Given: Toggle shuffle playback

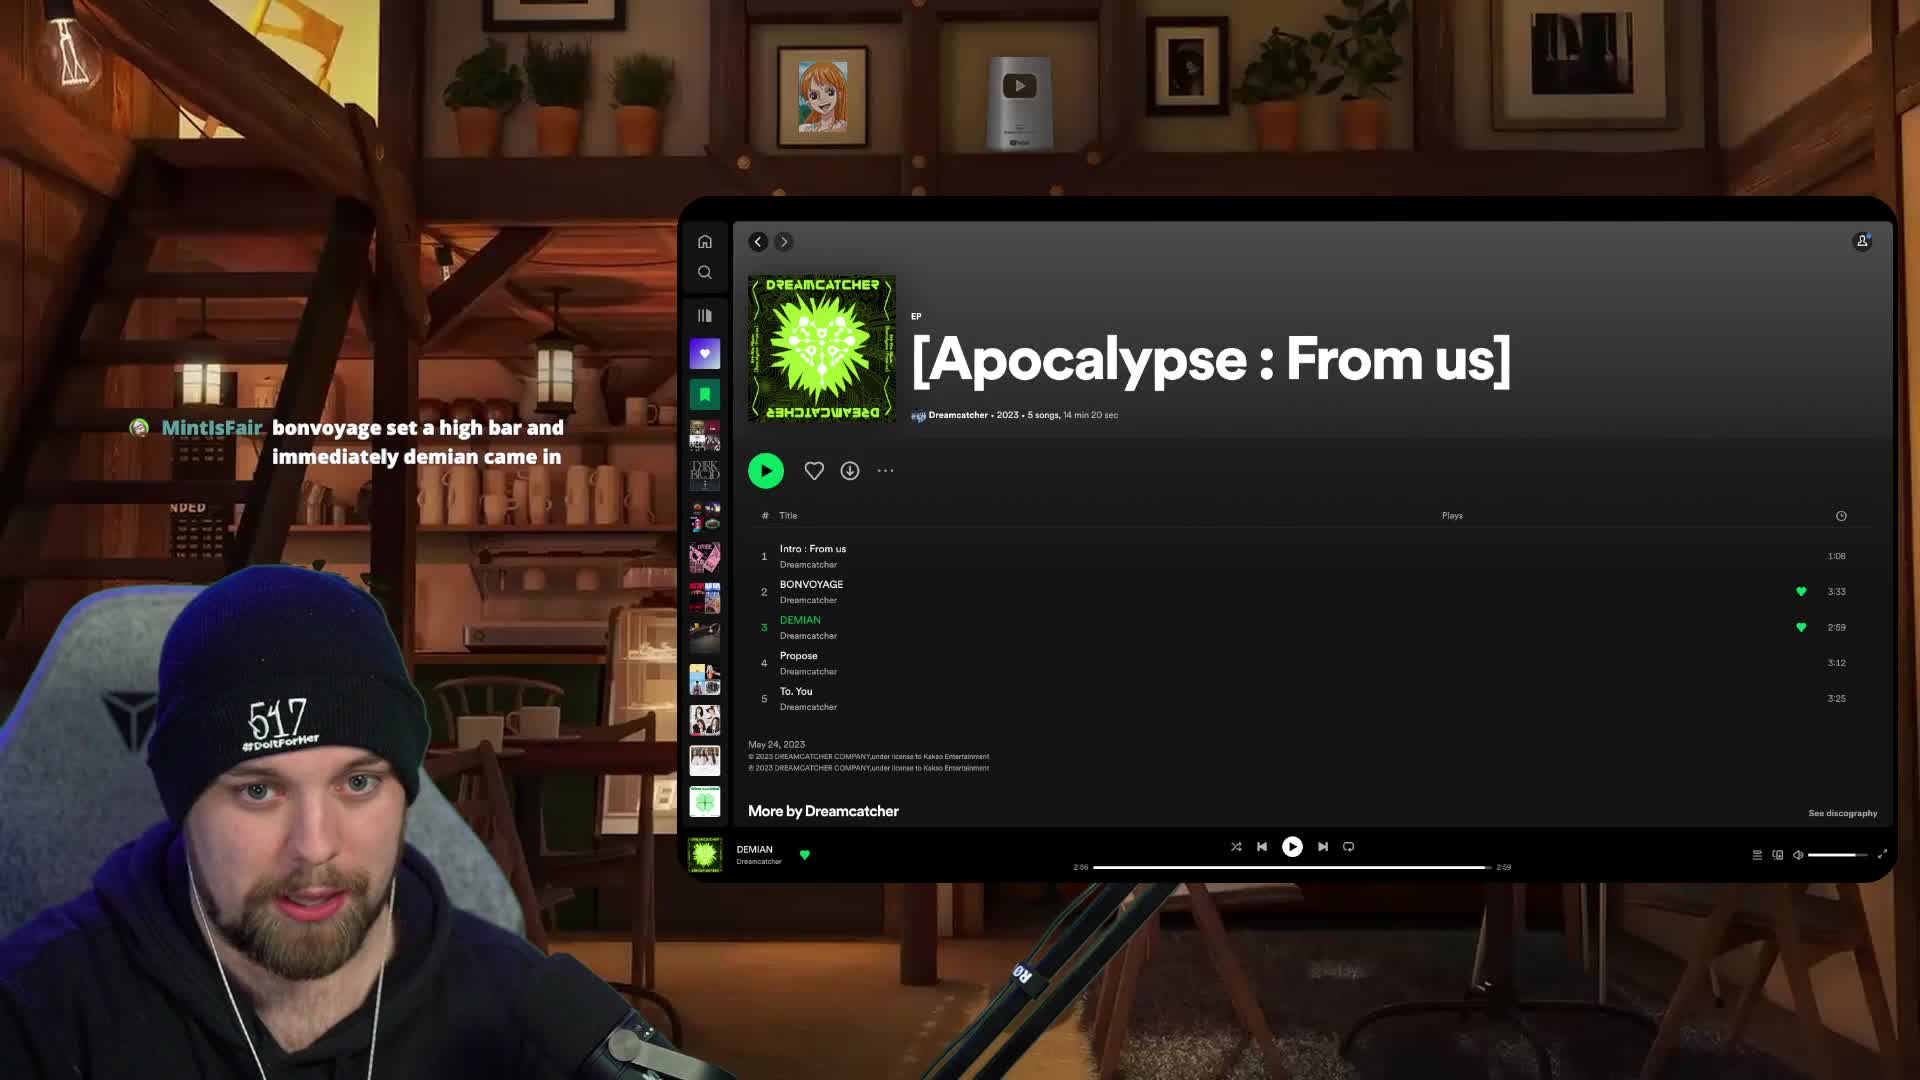Looking at the screenshot, I should tap(1236, 847).
